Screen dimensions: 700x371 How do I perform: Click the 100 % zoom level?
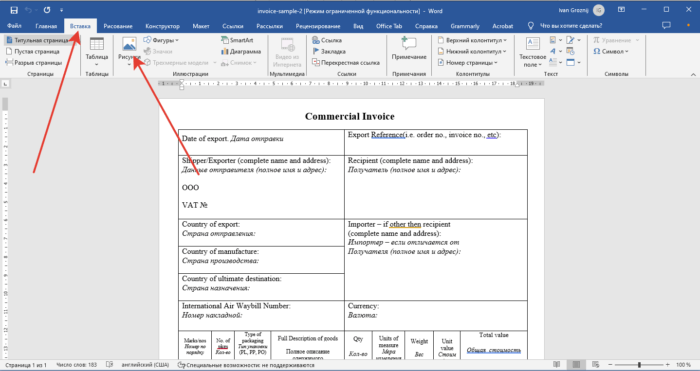tap(683, 365)
